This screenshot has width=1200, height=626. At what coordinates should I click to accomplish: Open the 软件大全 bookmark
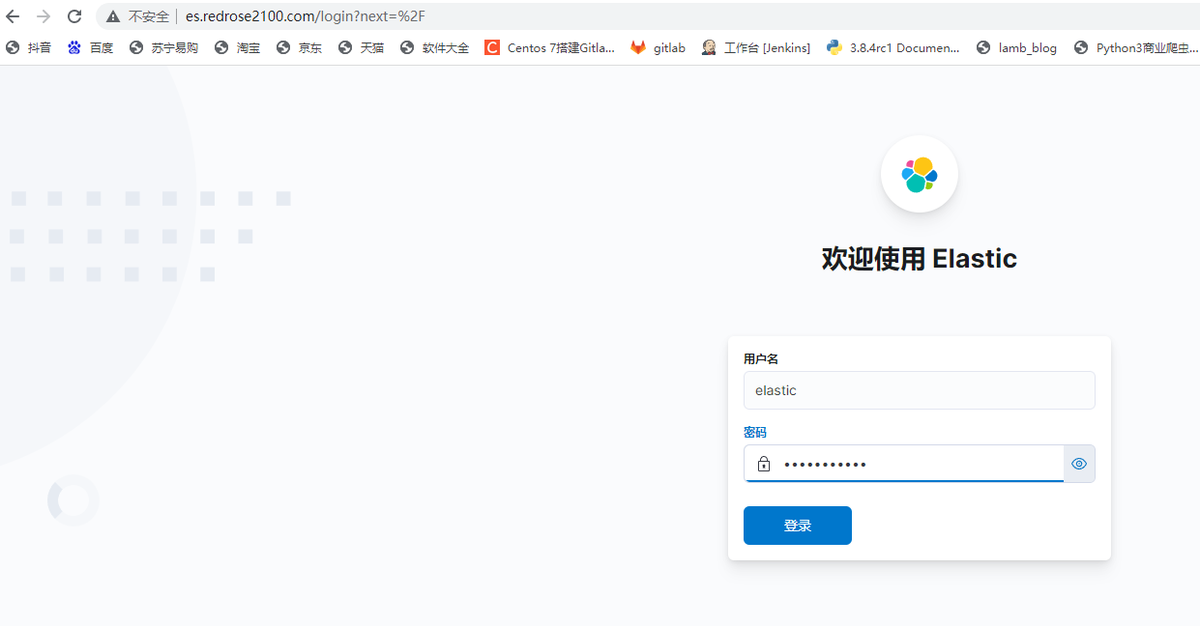coord(434,47)
